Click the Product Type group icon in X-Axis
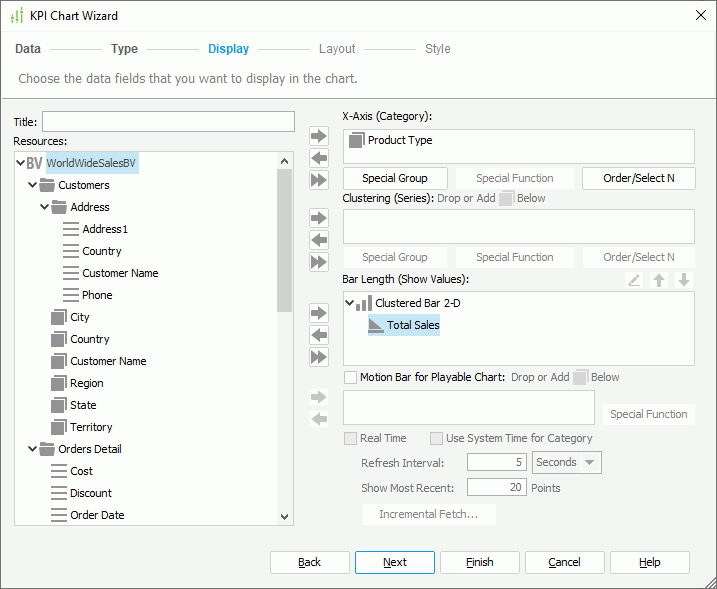This screenshot has width=717, height=589. [x=357, y=140]
